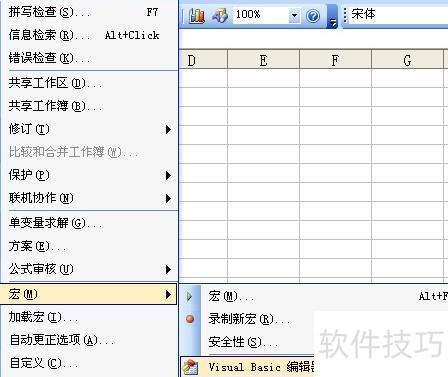Open the Excel Help question-mark icon
The width and height of the screenshot is (448, 377).
click(313, 16)
